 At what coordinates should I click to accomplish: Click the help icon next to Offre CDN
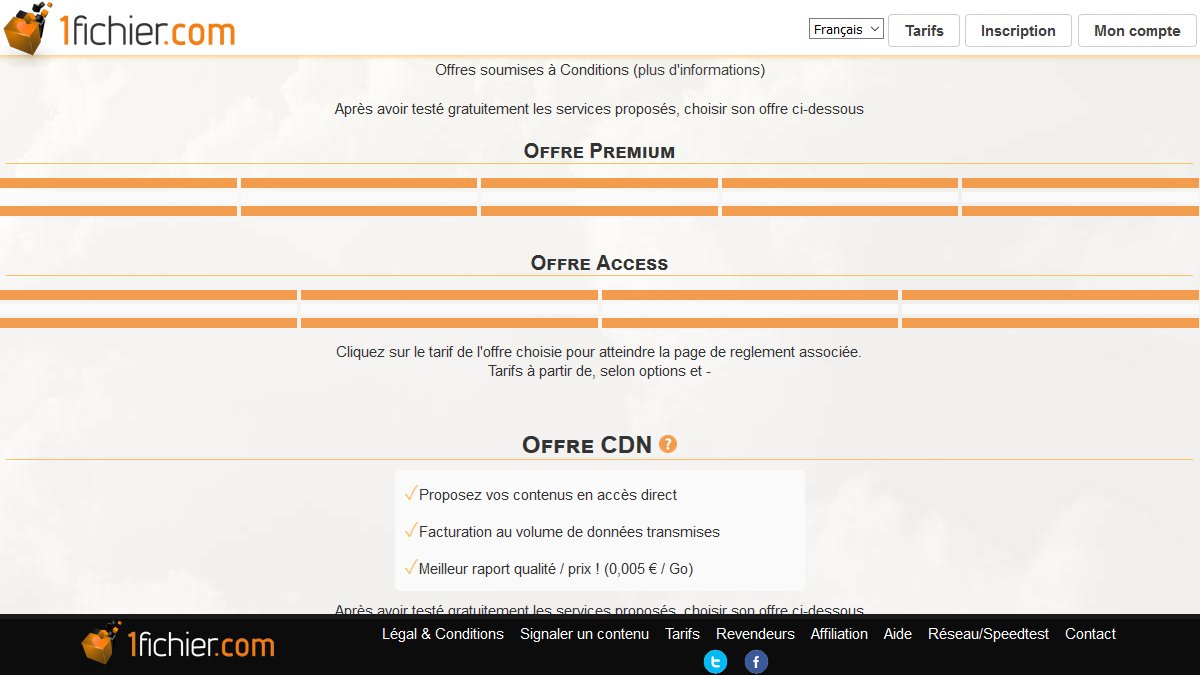pyautogui.click(x=668, y=444)
